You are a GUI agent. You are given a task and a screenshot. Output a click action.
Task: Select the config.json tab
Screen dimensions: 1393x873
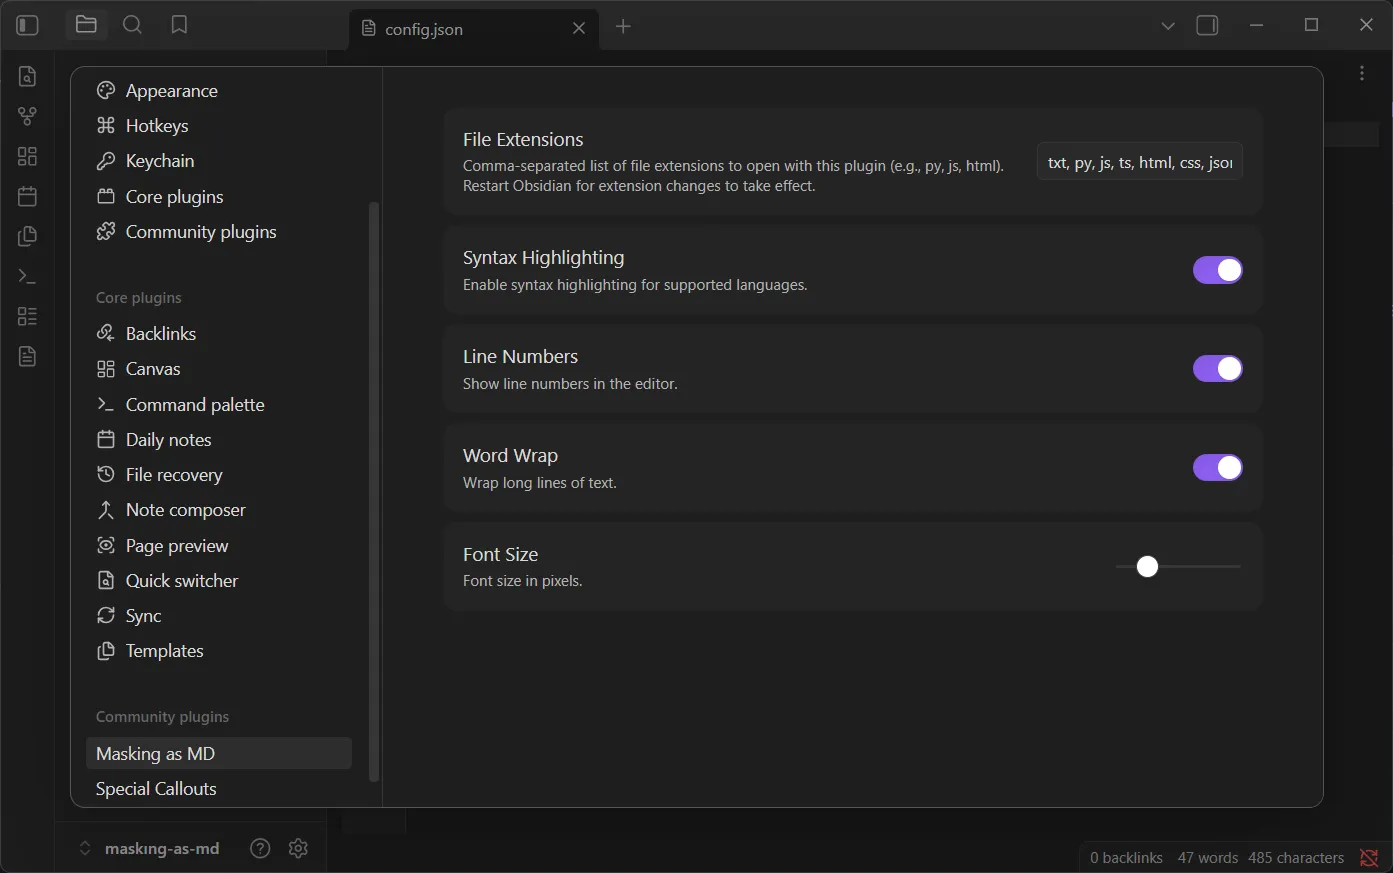tap(474, 29)
